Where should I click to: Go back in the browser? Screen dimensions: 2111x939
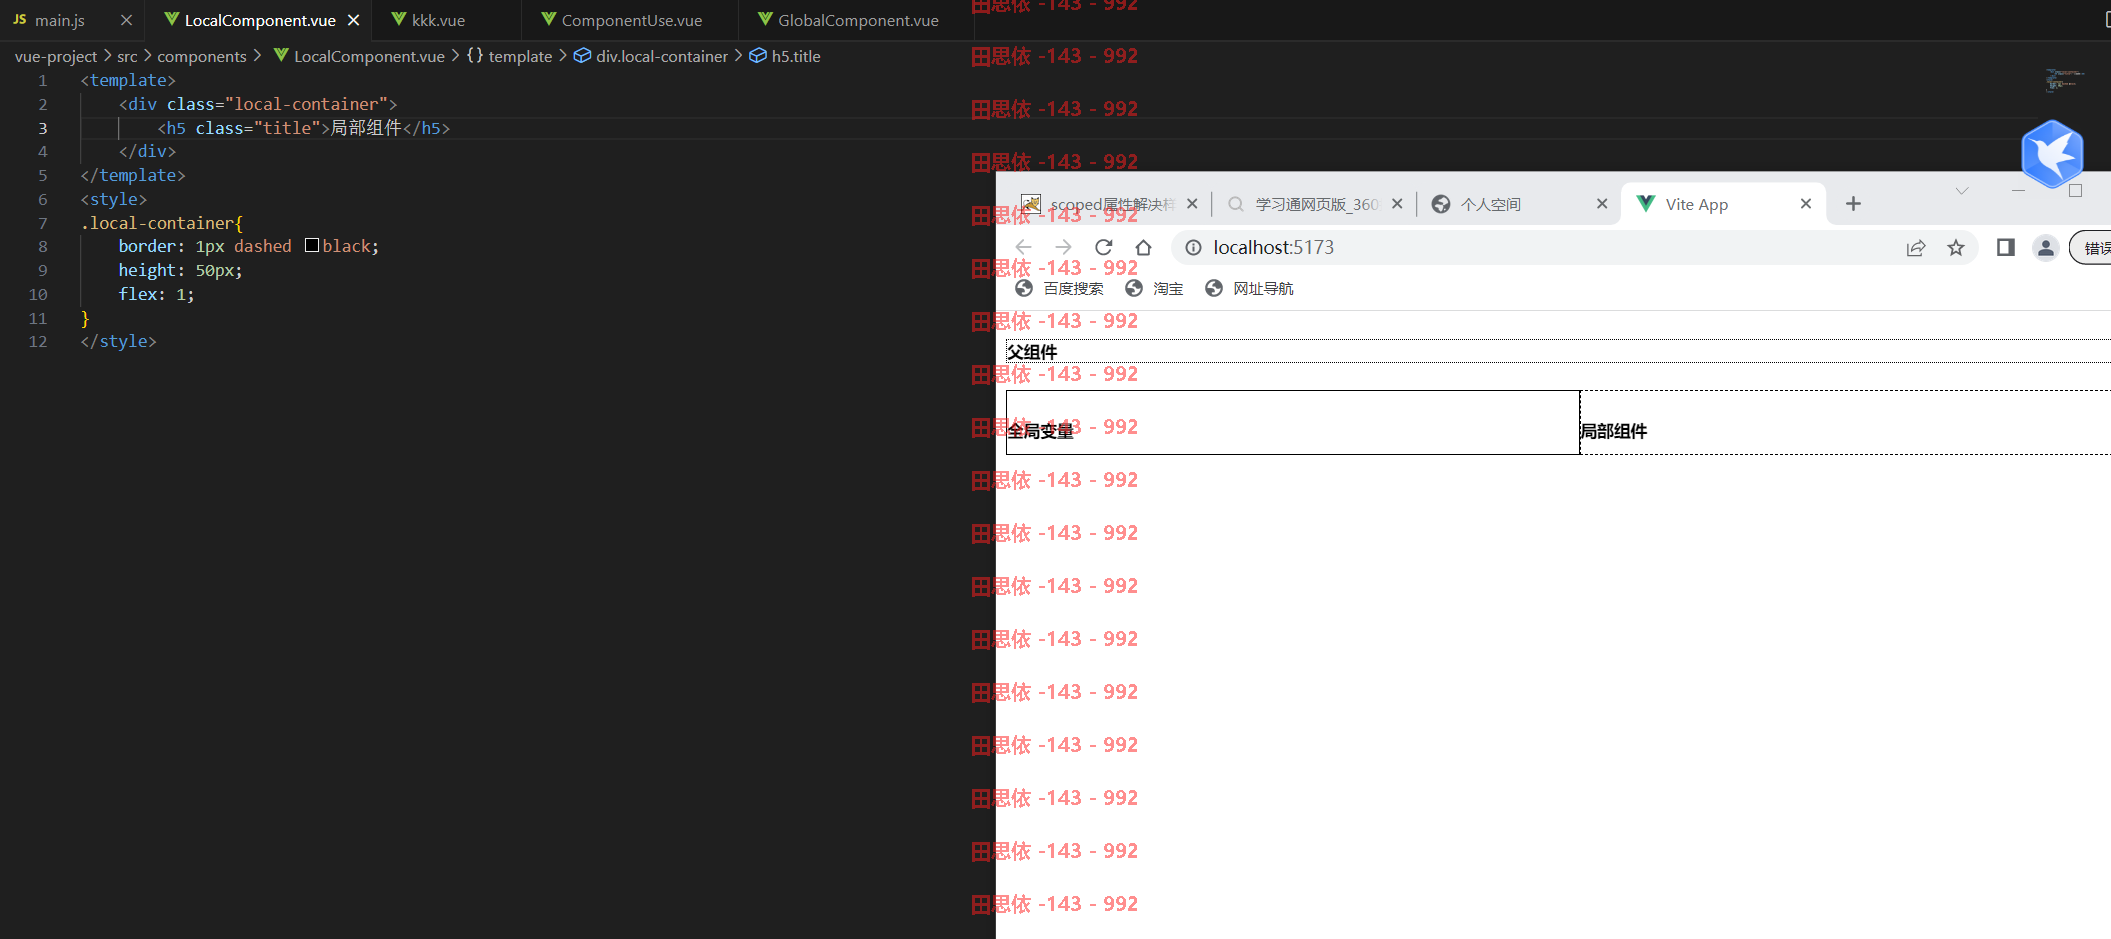click(1023, 247)
